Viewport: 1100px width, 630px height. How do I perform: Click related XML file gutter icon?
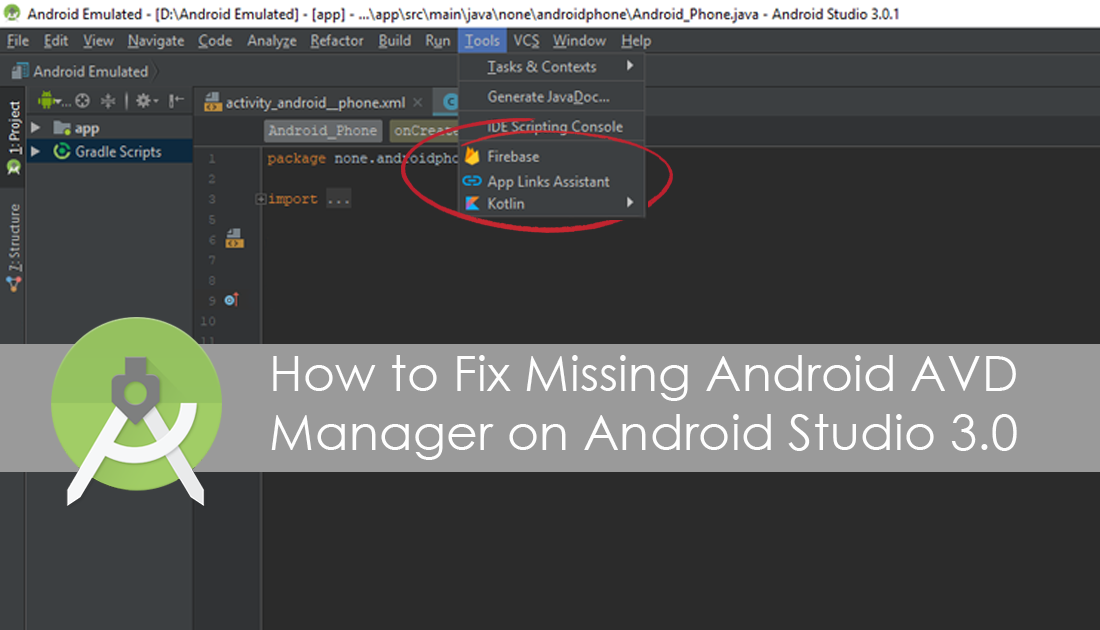[234, 239]
